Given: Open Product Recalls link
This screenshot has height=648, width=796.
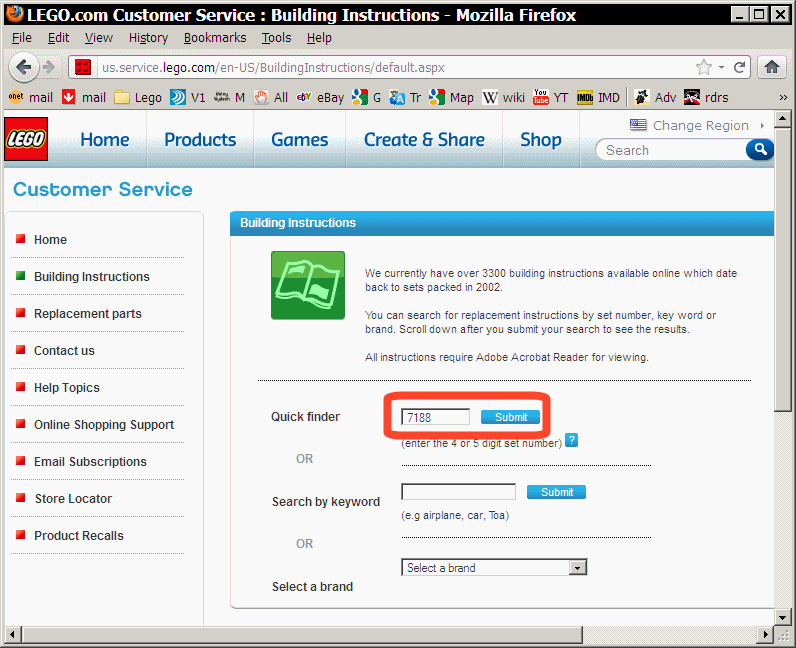Looking at the screenshot, I should click(79, 536).
